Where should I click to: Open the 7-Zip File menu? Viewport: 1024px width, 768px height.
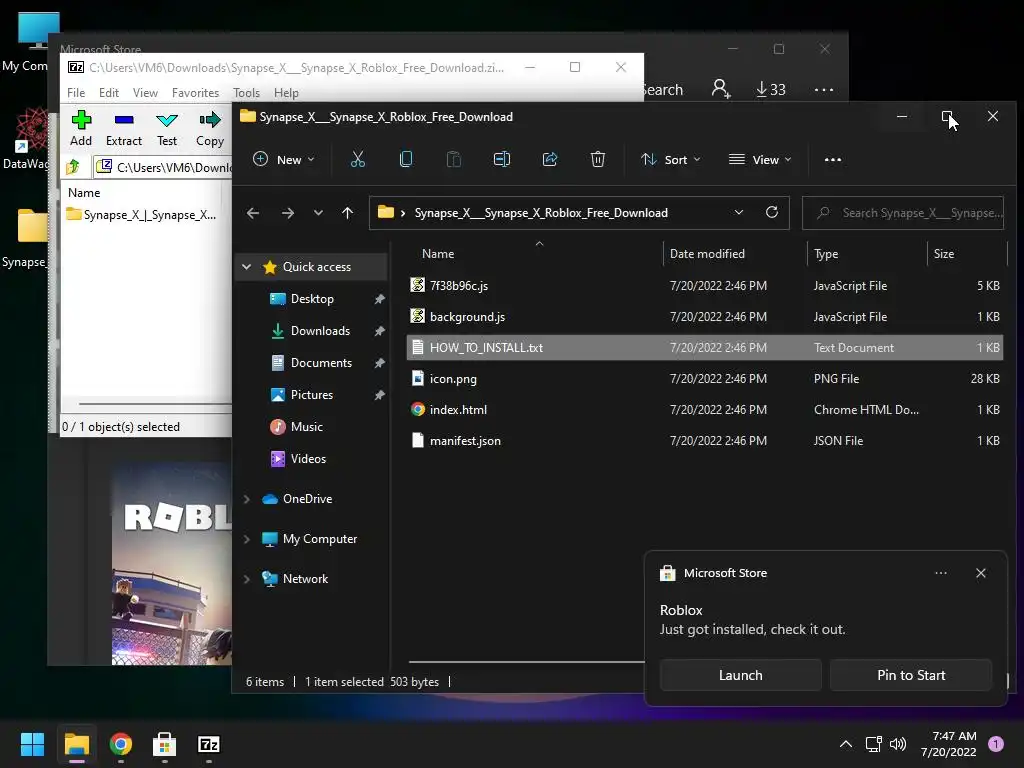click(76, 93)
